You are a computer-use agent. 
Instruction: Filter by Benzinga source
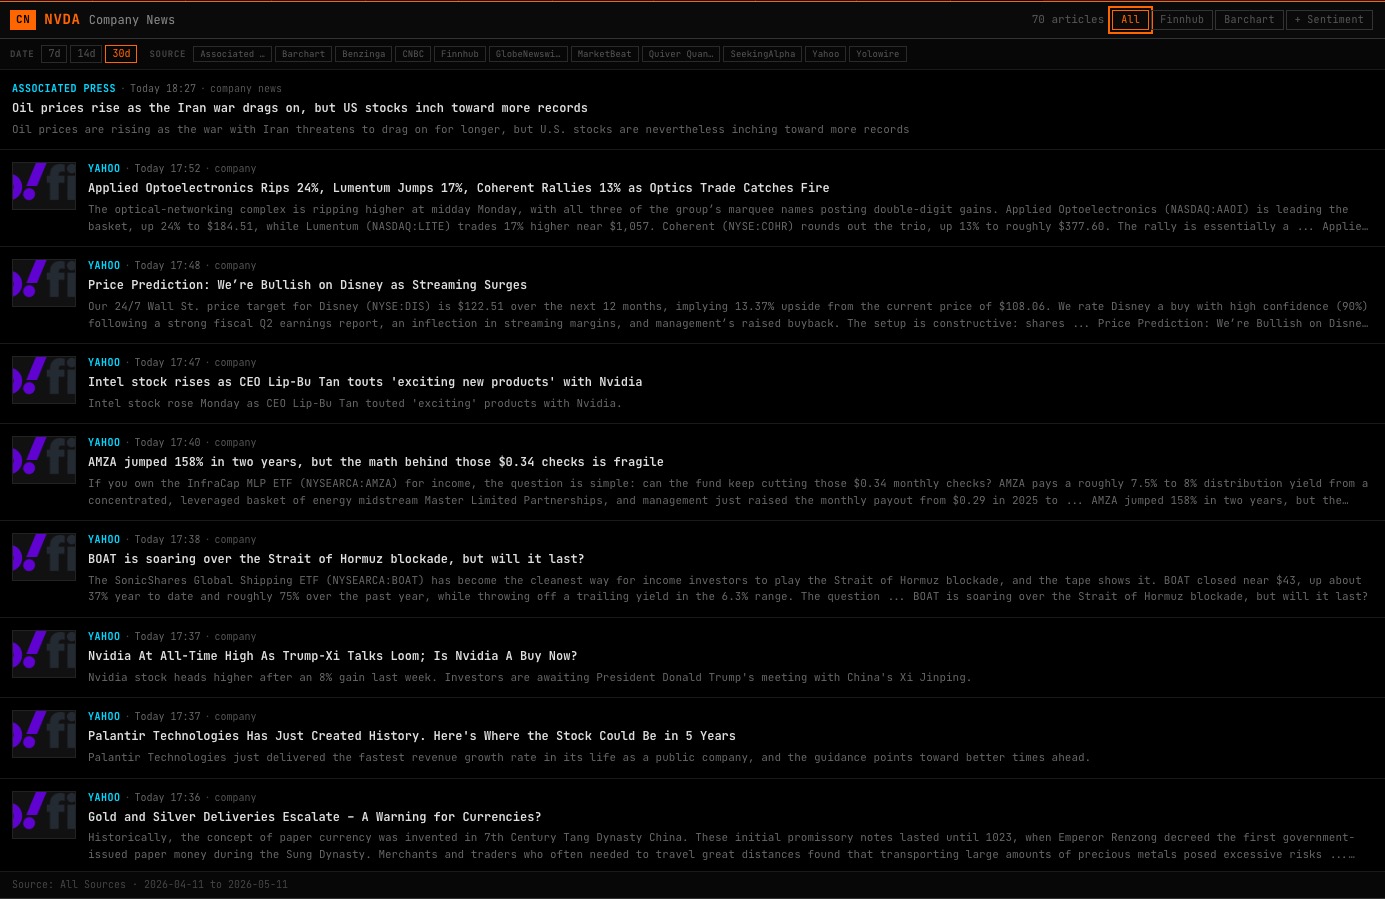364,54
